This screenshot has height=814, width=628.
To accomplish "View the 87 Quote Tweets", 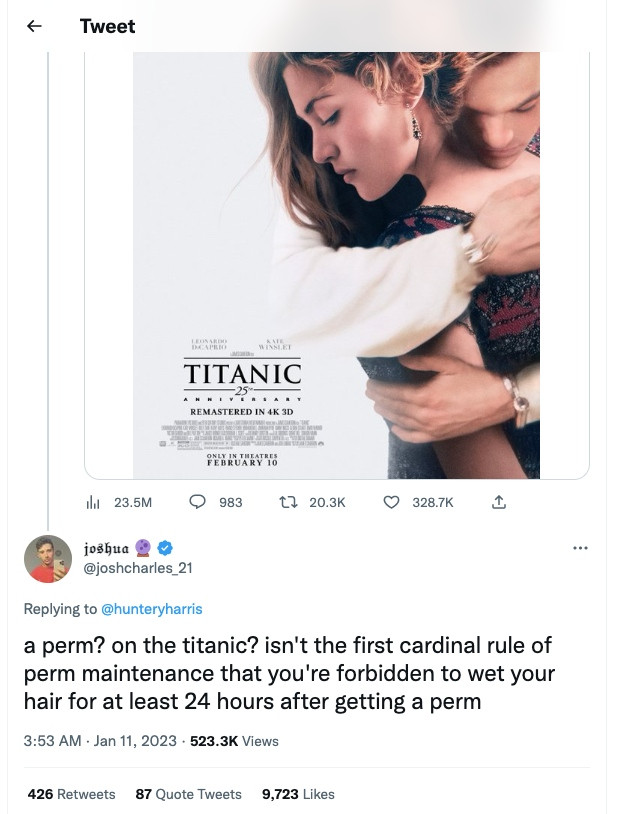I will (188, 794).
